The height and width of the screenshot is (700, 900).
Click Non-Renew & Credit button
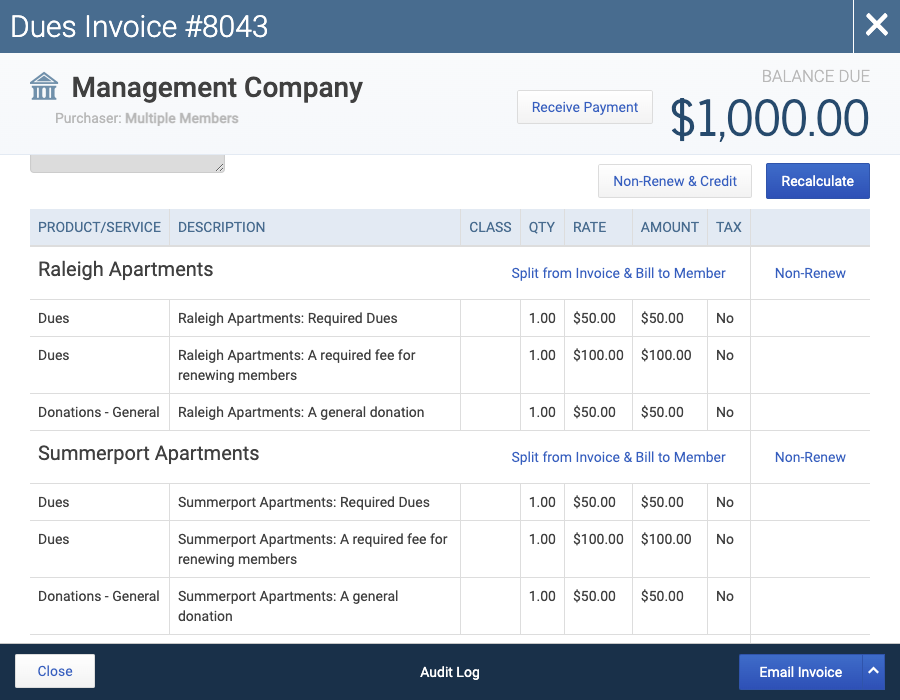674,181
